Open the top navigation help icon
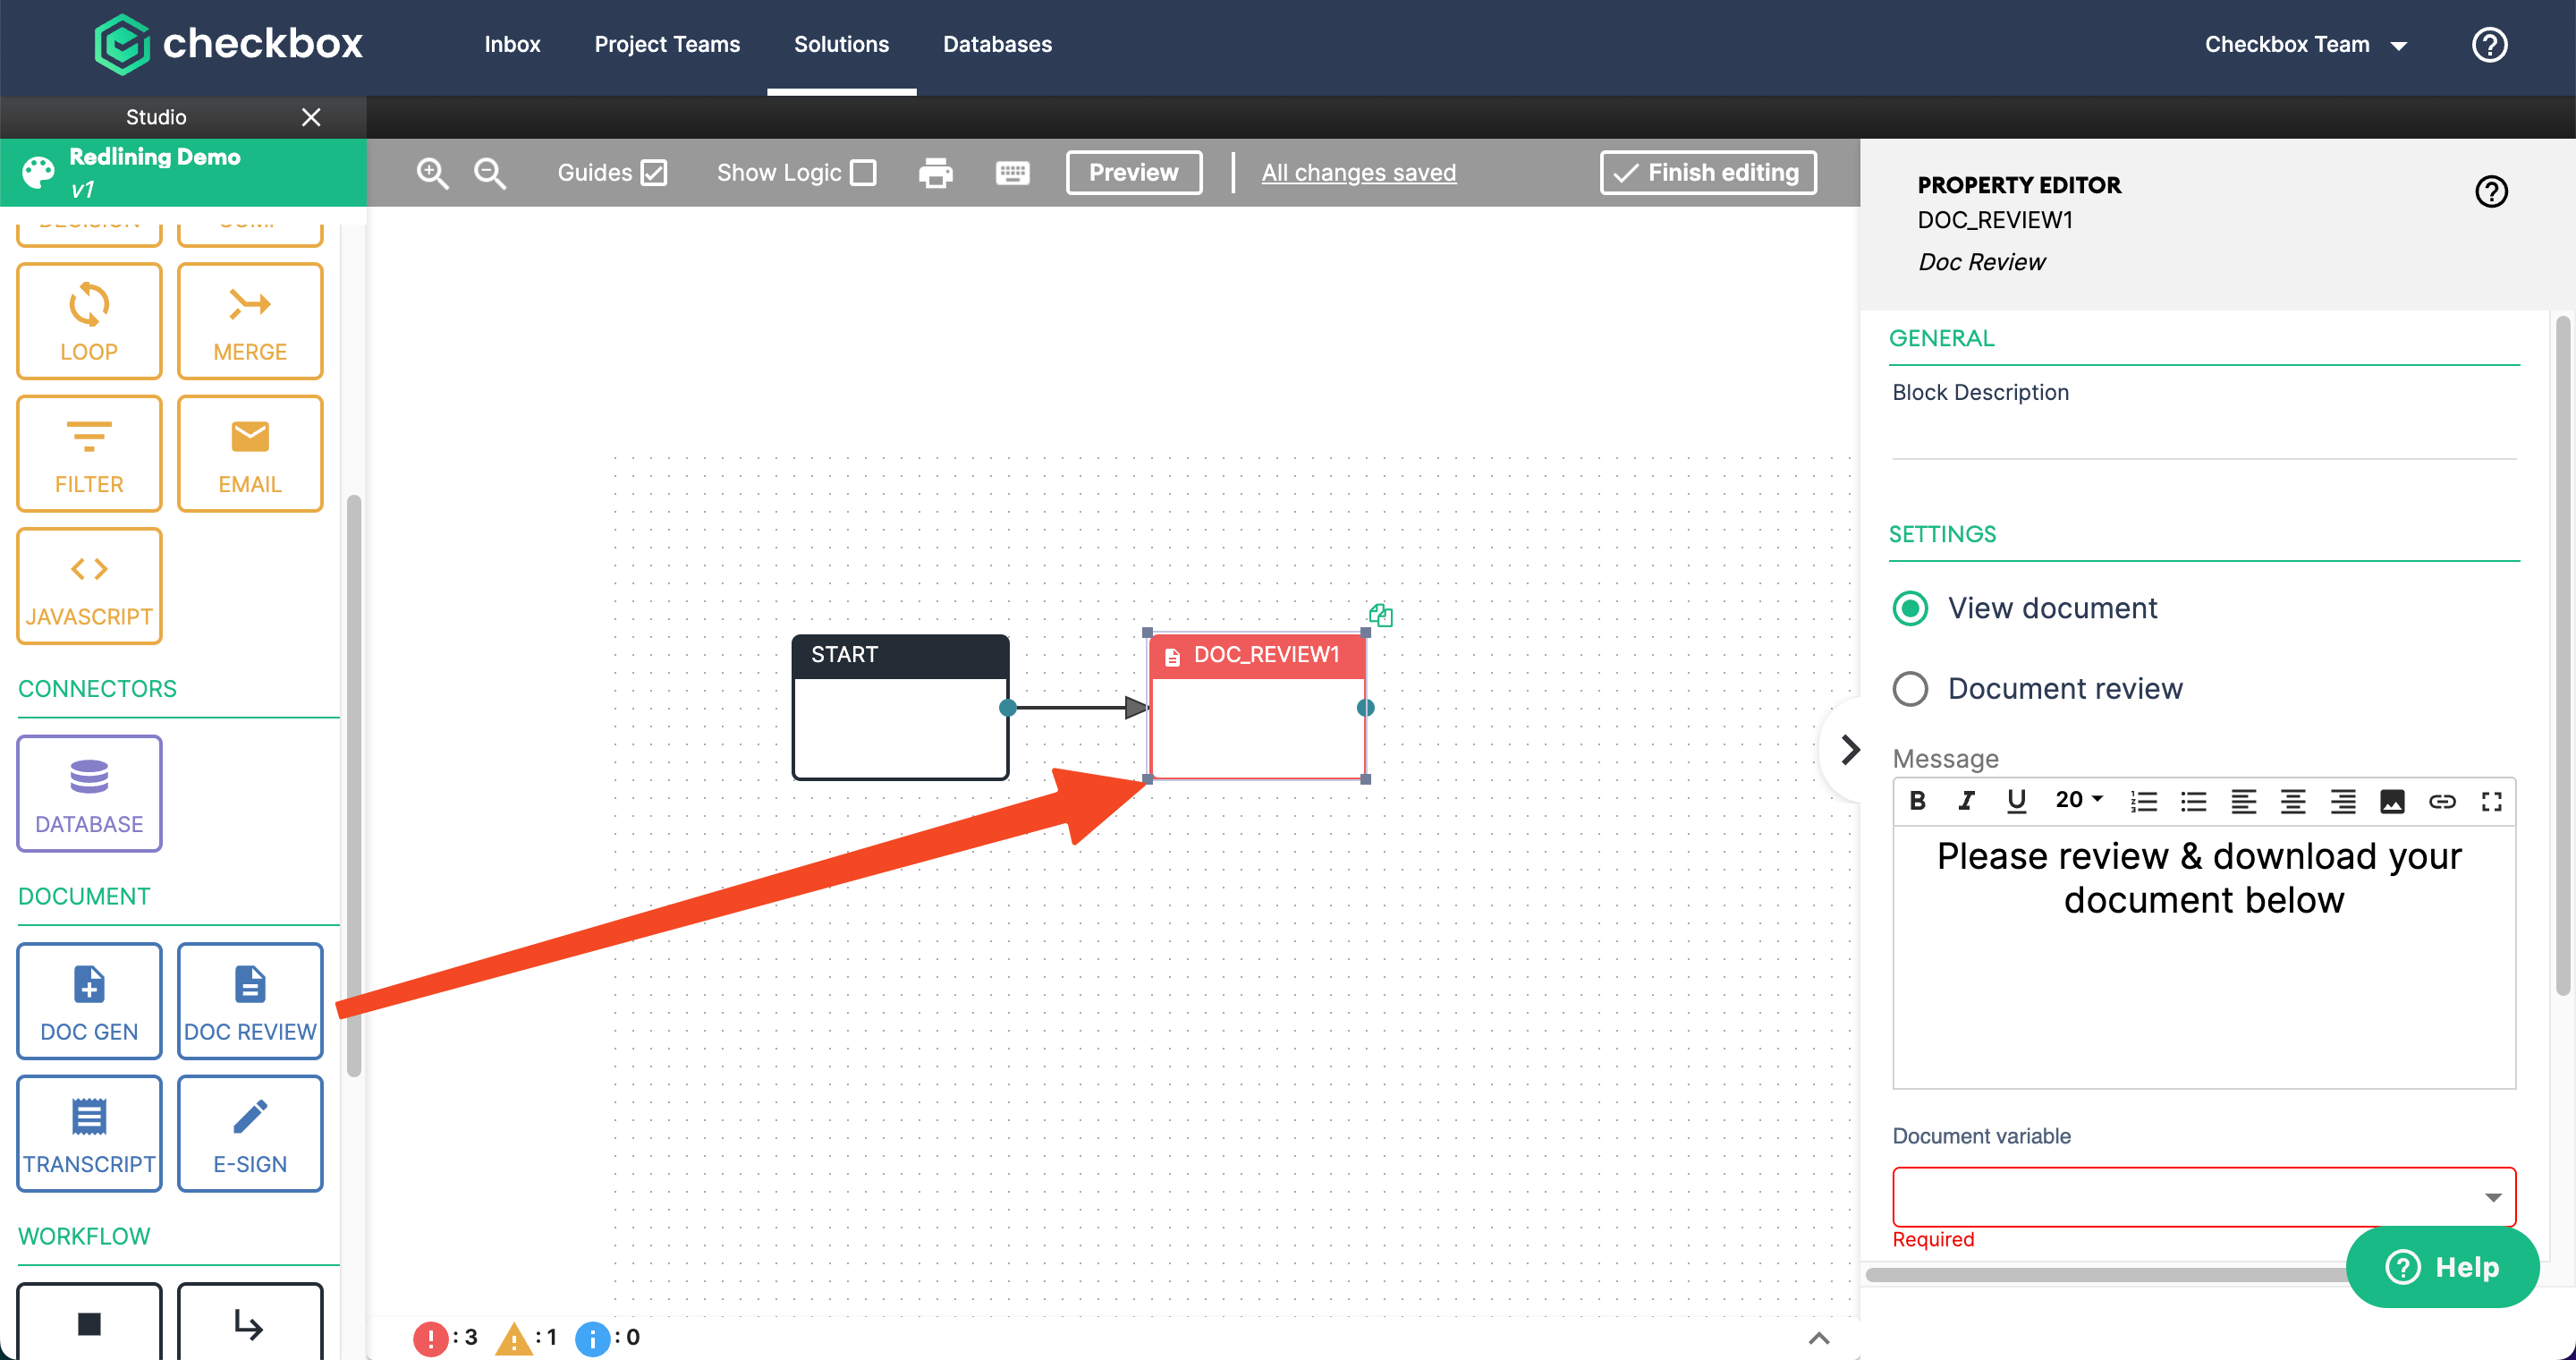2576x1360 pixels. (2489, 45)
